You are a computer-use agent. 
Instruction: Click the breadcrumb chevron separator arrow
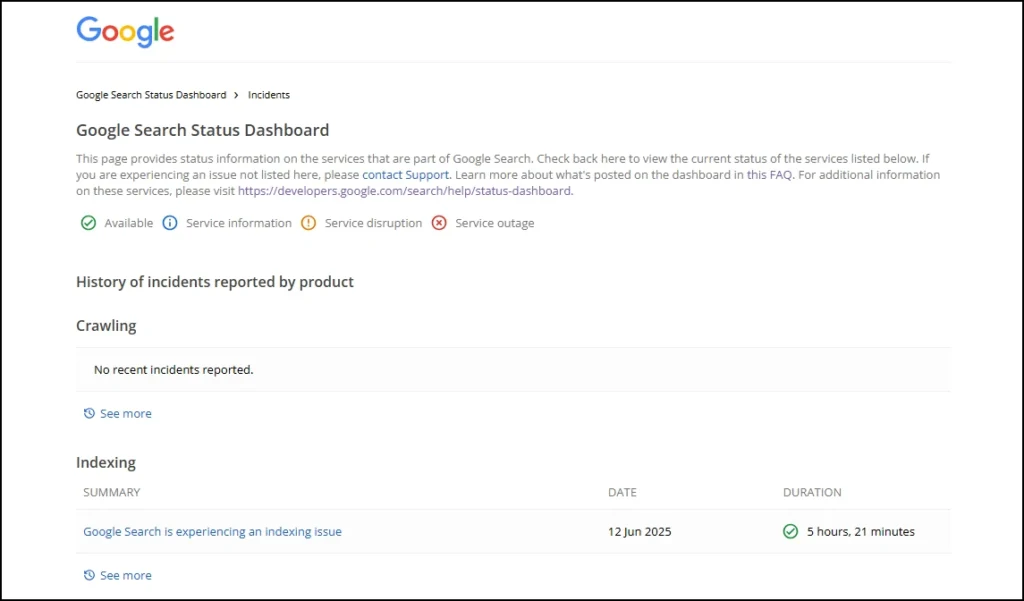point(237,95)
